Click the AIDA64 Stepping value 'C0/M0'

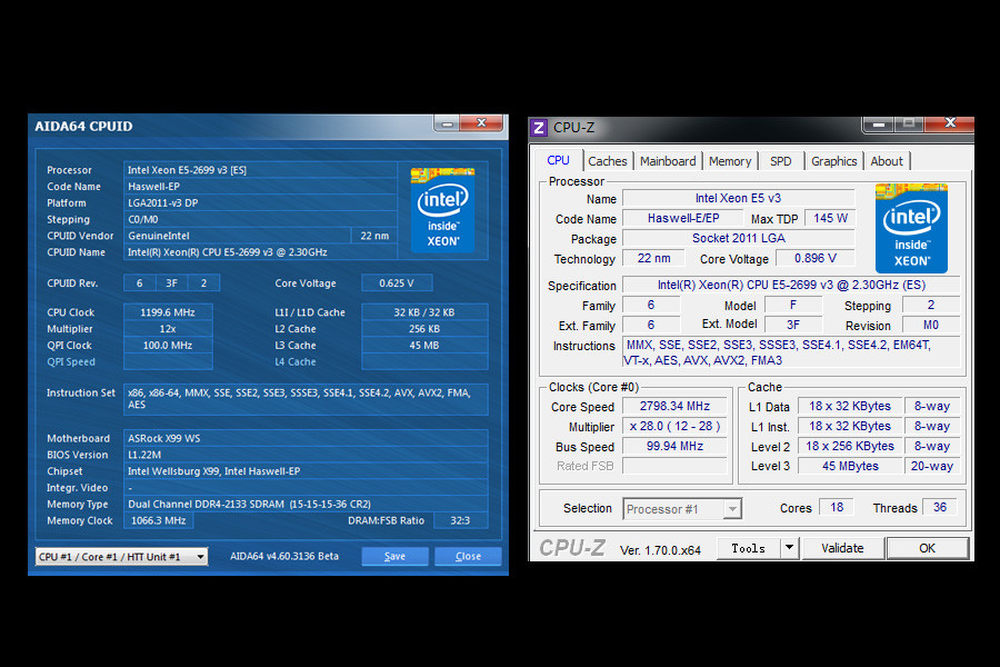(x=260, y=219)
